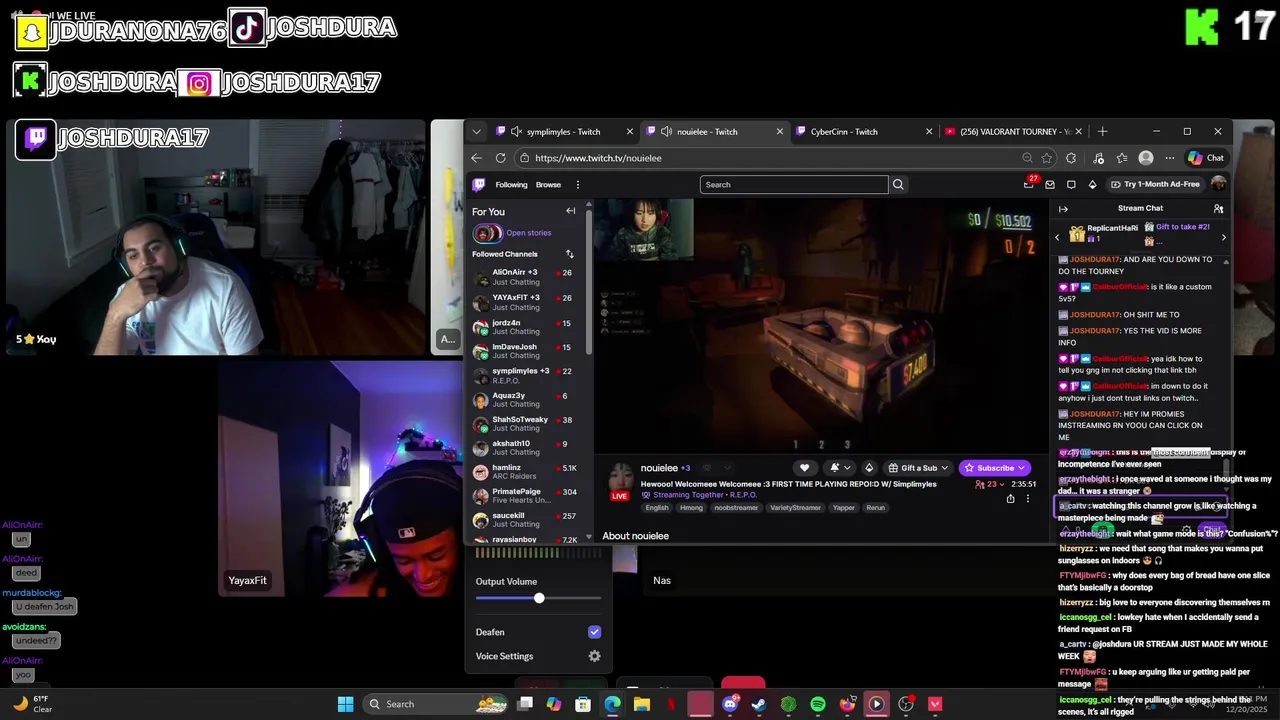The width and height of the screenshot is (1280, 720).
Task: Collapse the For You sidebar arrow
Action: coord(570,211)
